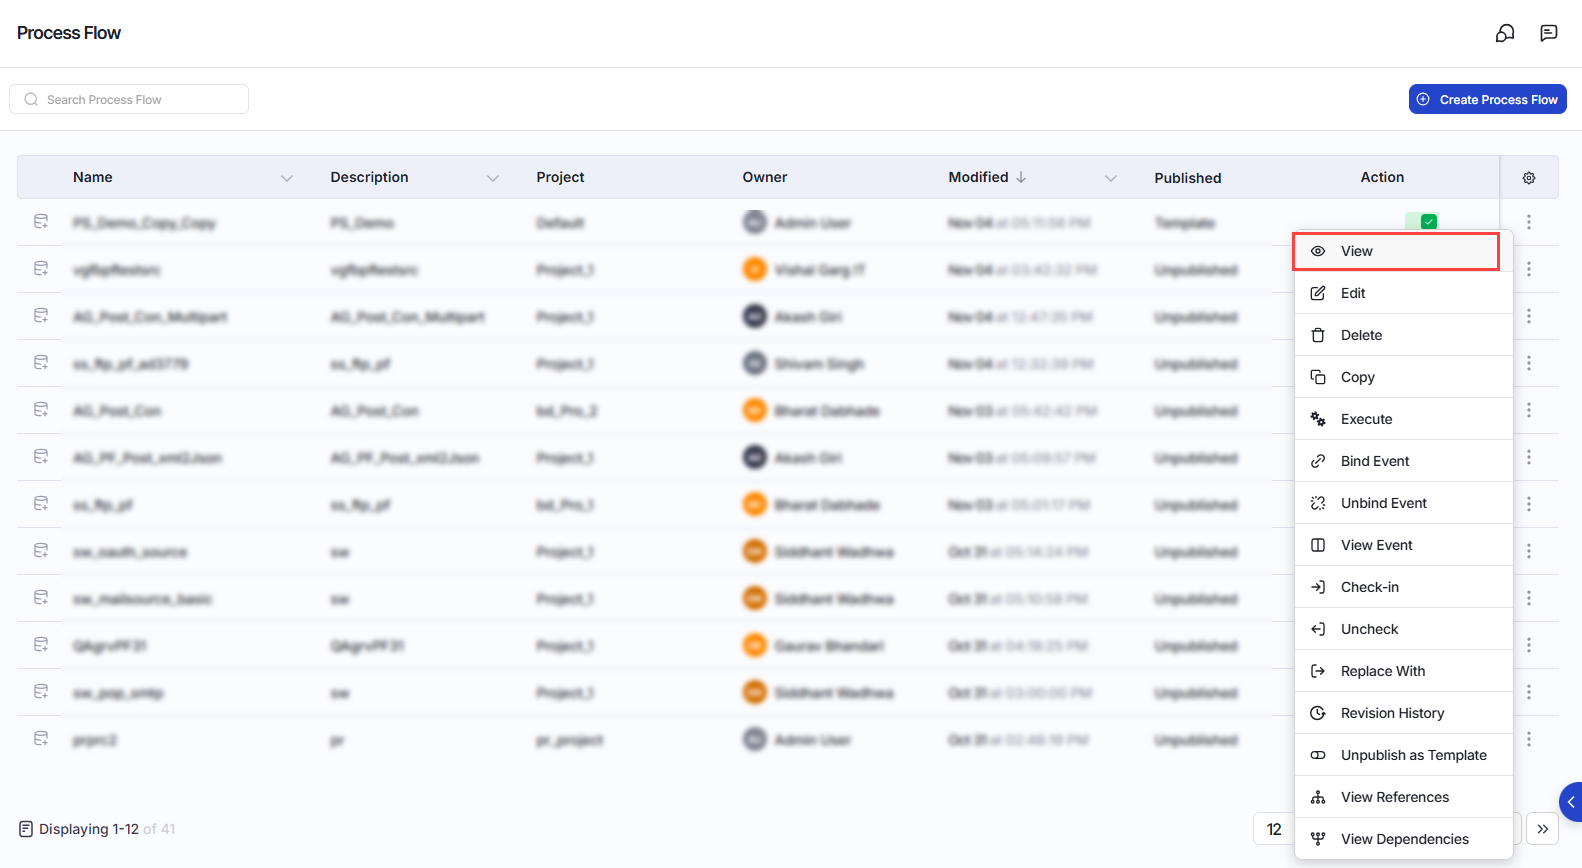Click the View eye icon in menu

coord(1318,251)
